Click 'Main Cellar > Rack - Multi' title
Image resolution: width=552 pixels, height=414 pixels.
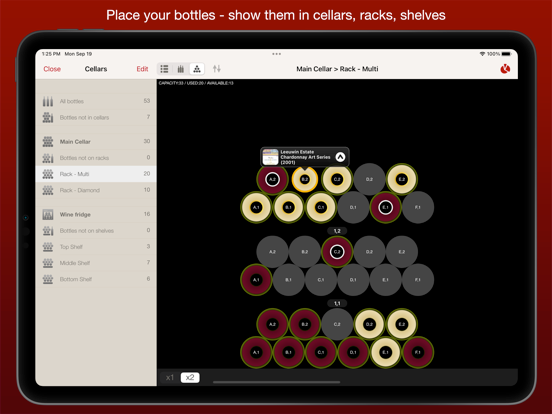click(x=337, y=69)
